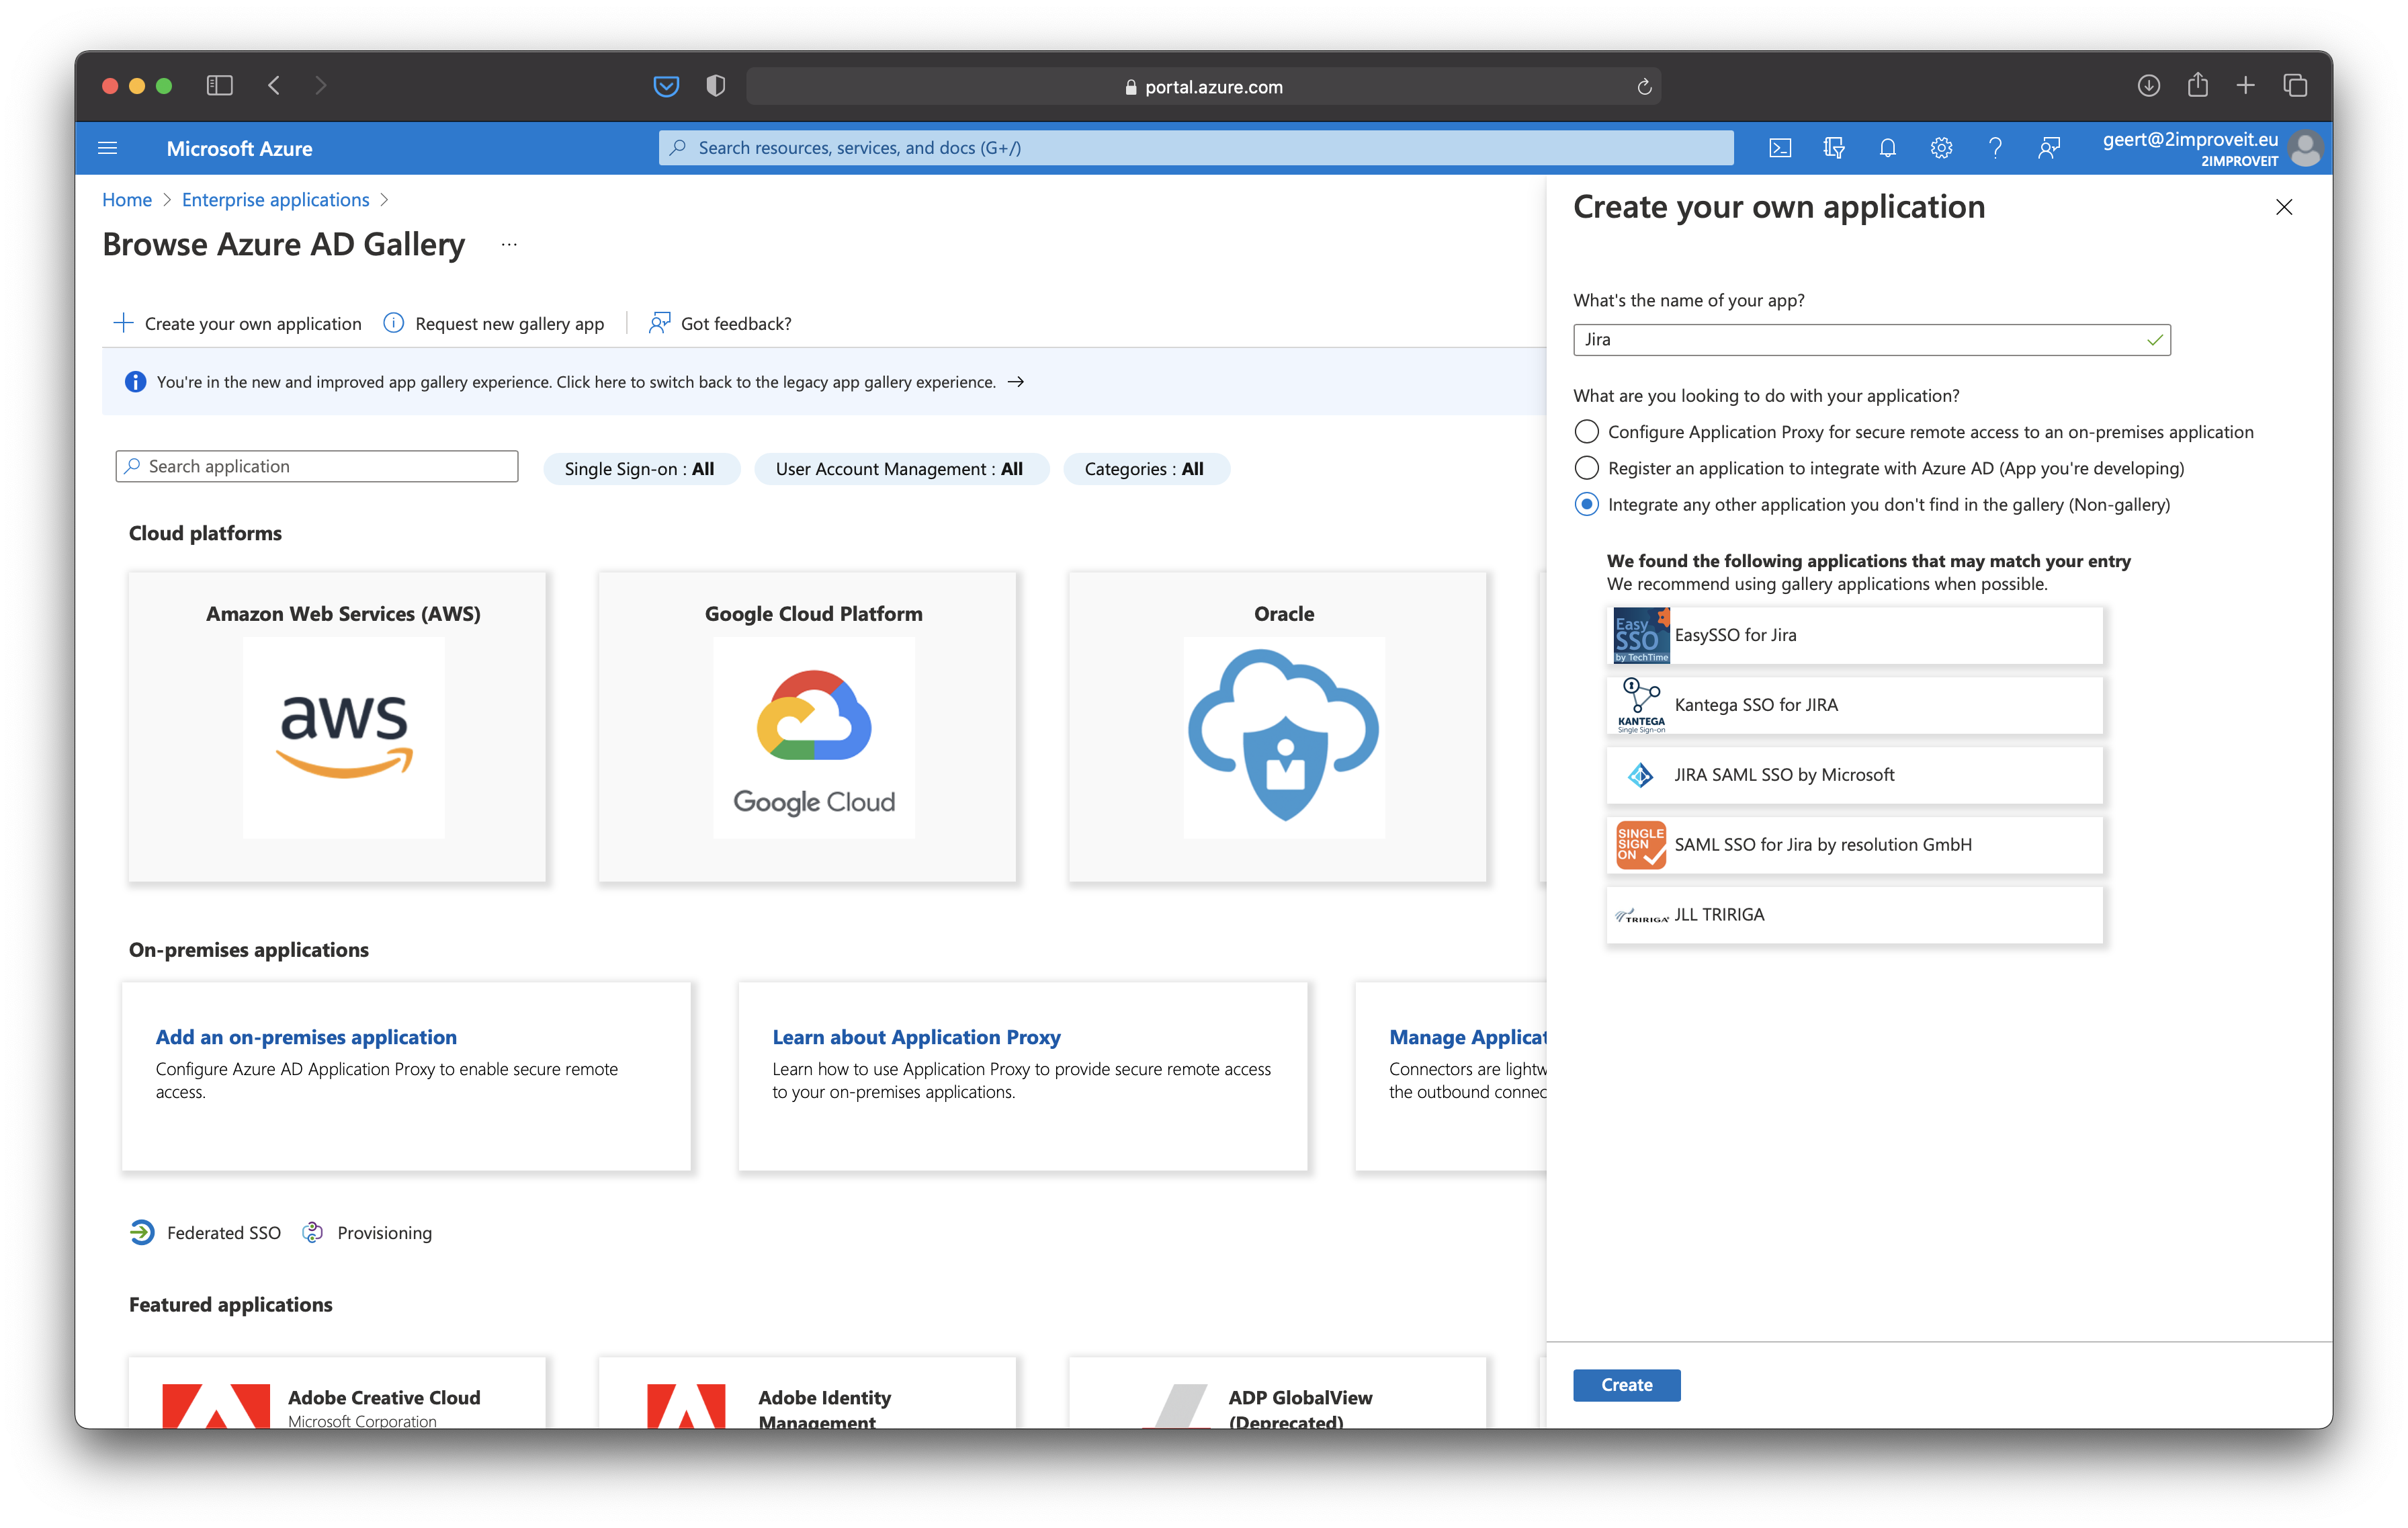Go to the Home breadcrumb
Image resolution: width=2408 pixels, height=1528 pixels.
[127, 200]
